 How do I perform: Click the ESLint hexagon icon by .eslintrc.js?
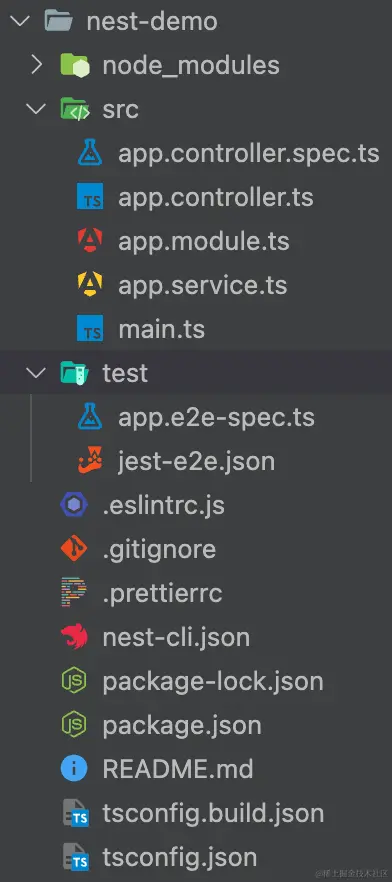tap(74, 505)
